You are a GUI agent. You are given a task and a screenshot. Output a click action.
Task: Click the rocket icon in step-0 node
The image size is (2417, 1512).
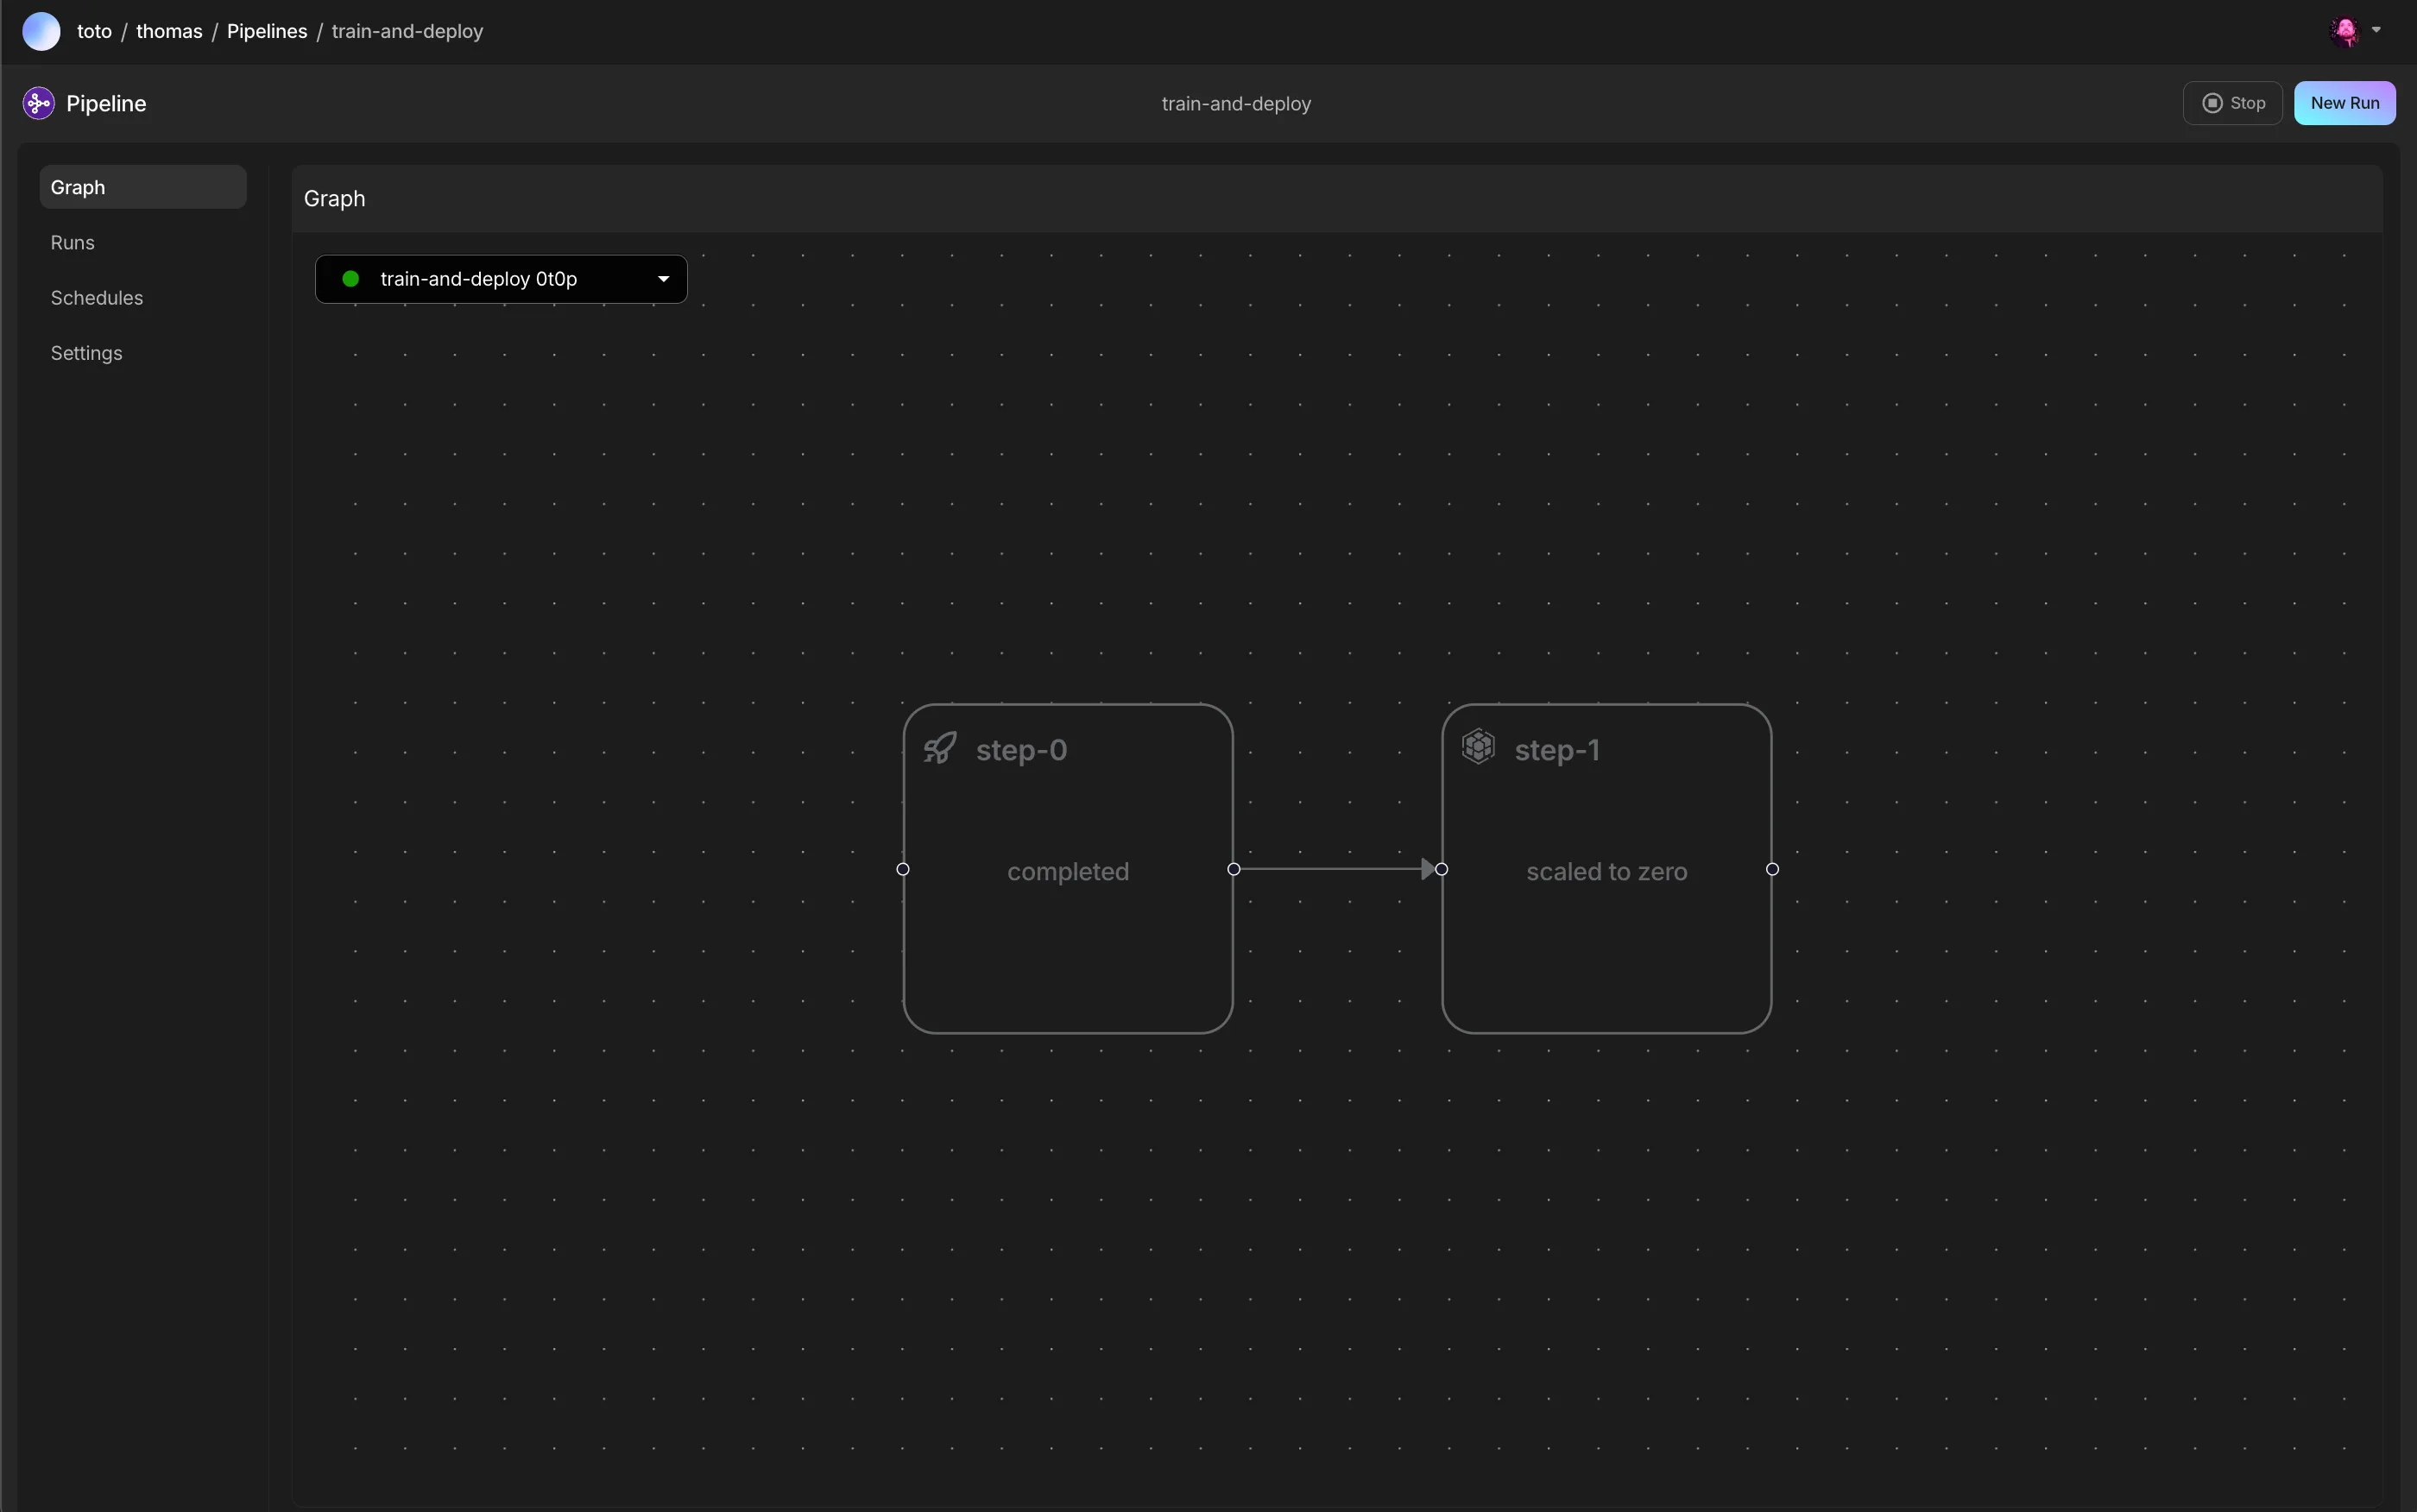[940, 748]
